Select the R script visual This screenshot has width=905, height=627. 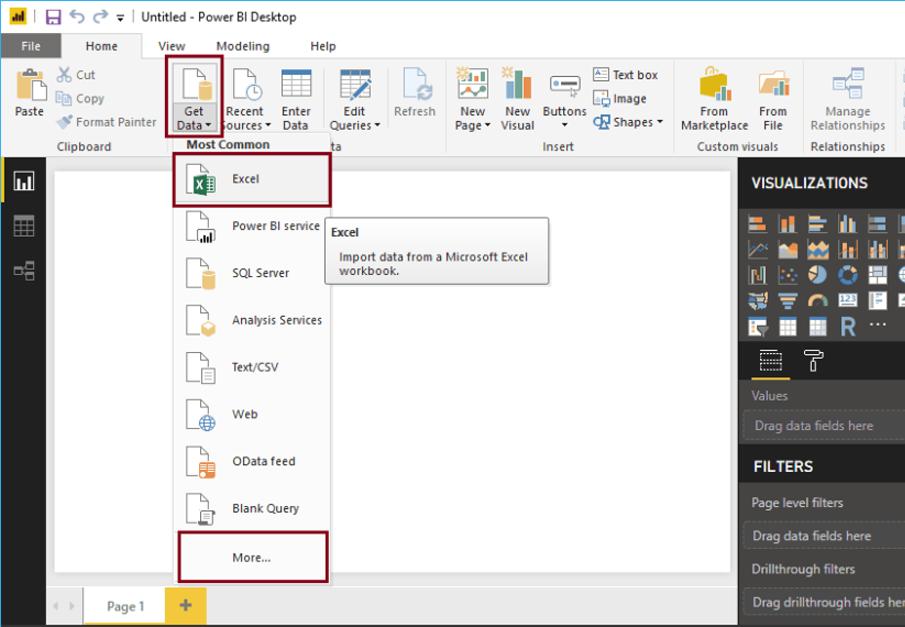coord(848,327)
